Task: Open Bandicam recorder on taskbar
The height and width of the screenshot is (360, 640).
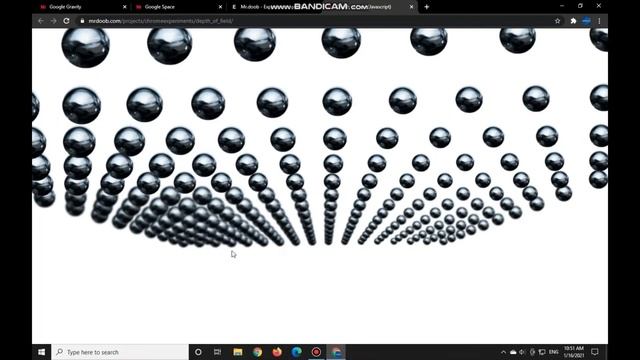Action: click(316, 352)
